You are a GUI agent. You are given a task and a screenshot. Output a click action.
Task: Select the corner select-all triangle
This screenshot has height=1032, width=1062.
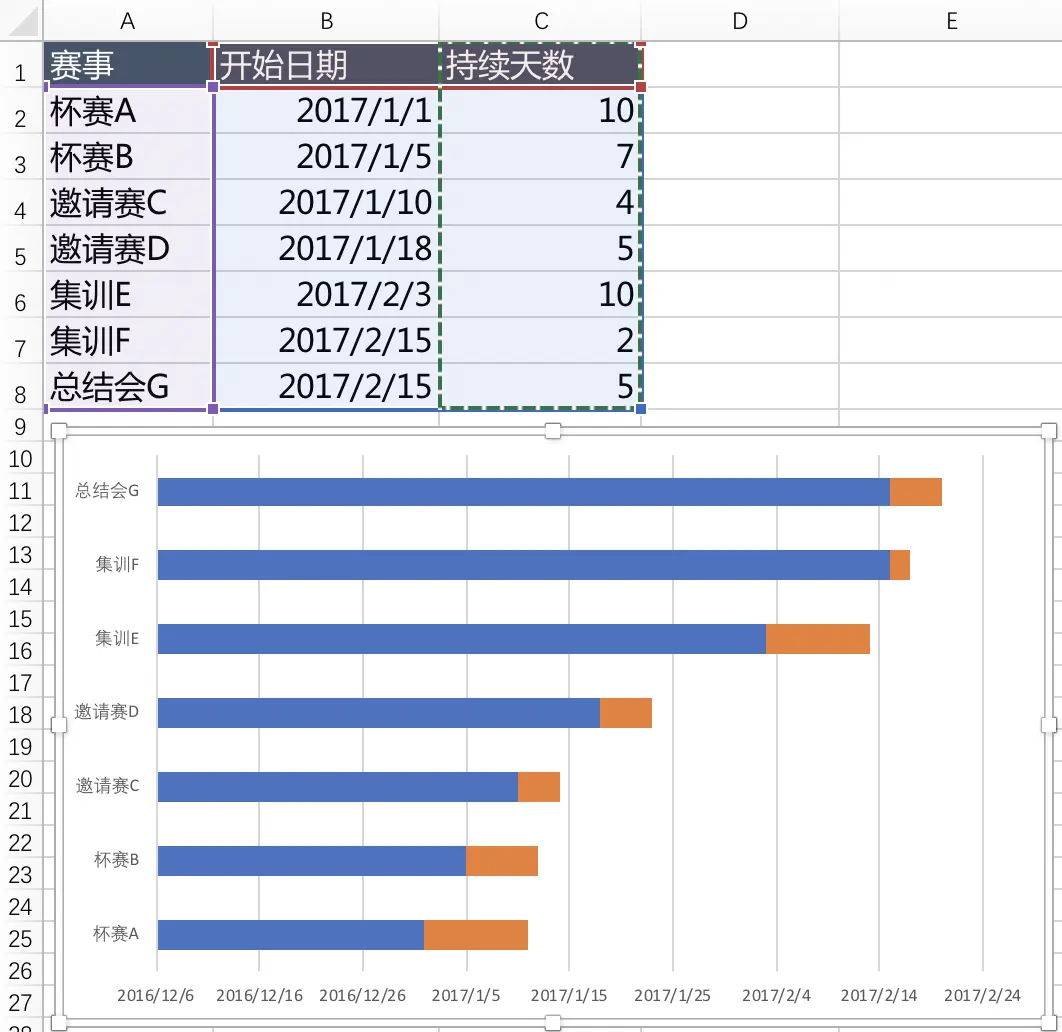[x=22, y=20]
